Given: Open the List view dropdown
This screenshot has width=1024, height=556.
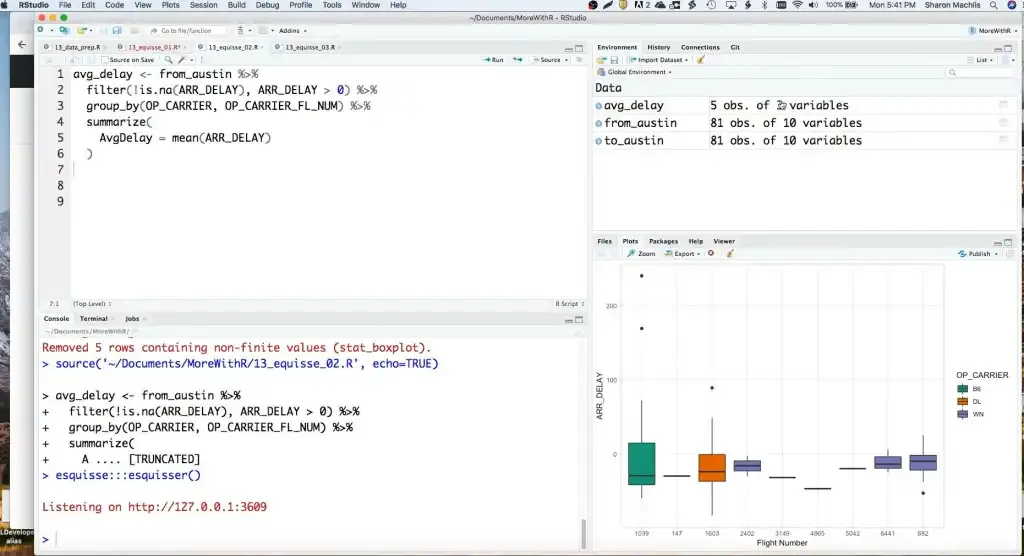Looking at the screenshot, I should 980,59.
